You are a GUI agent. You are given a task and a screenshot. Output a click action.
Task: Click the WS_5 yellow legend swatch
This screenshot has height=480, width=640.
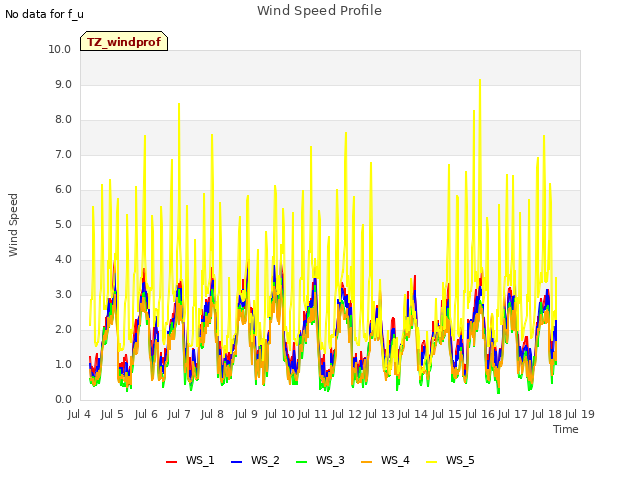click(431, 462)
